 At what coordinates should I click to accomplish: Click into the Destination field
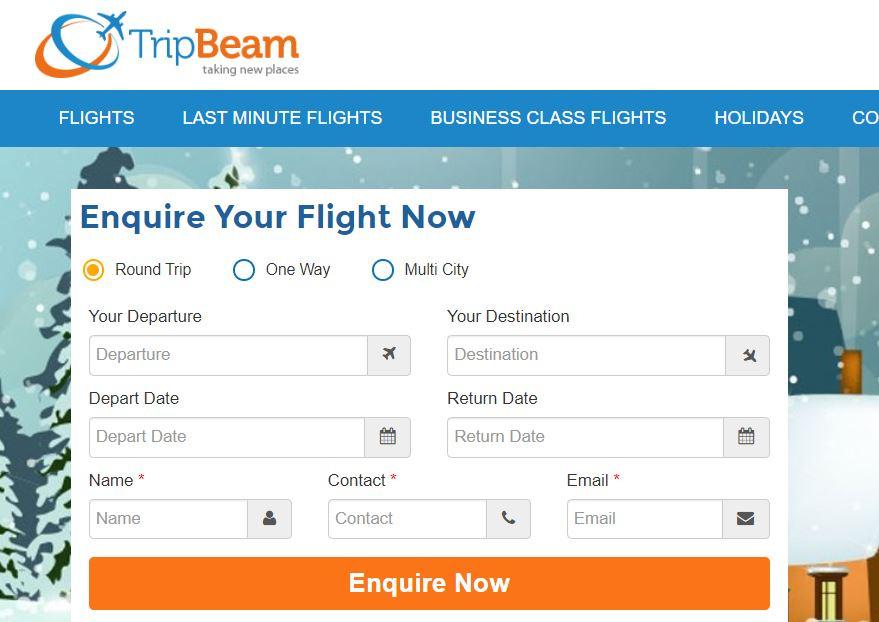(x=586, y=355)
